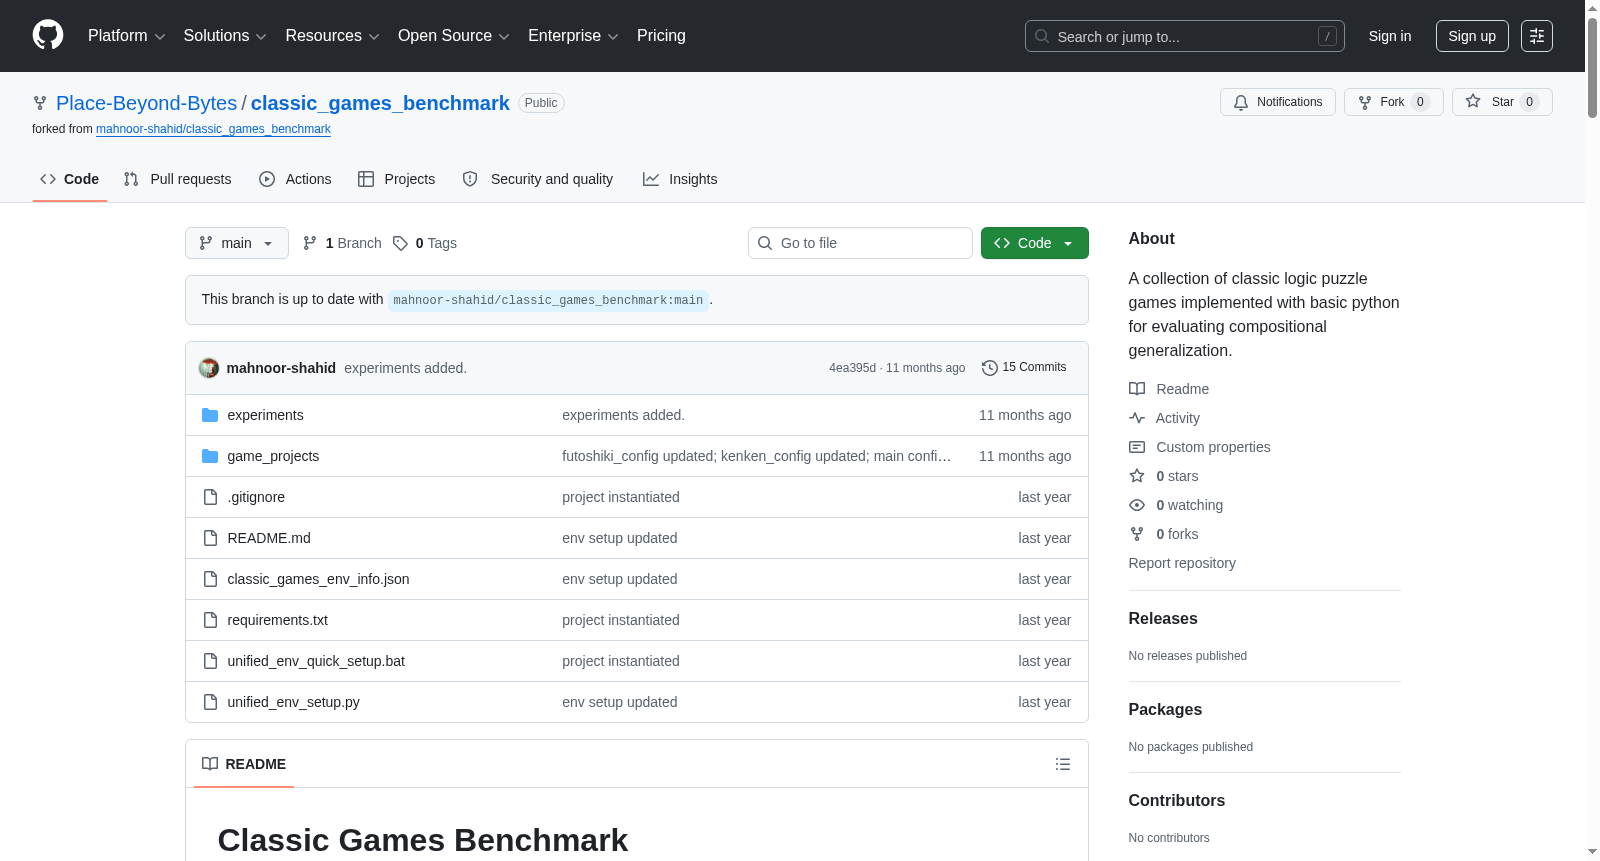Click the tag icon beside 0 Tags
This screenshot has height=861, width=1600.
point(400,243)
